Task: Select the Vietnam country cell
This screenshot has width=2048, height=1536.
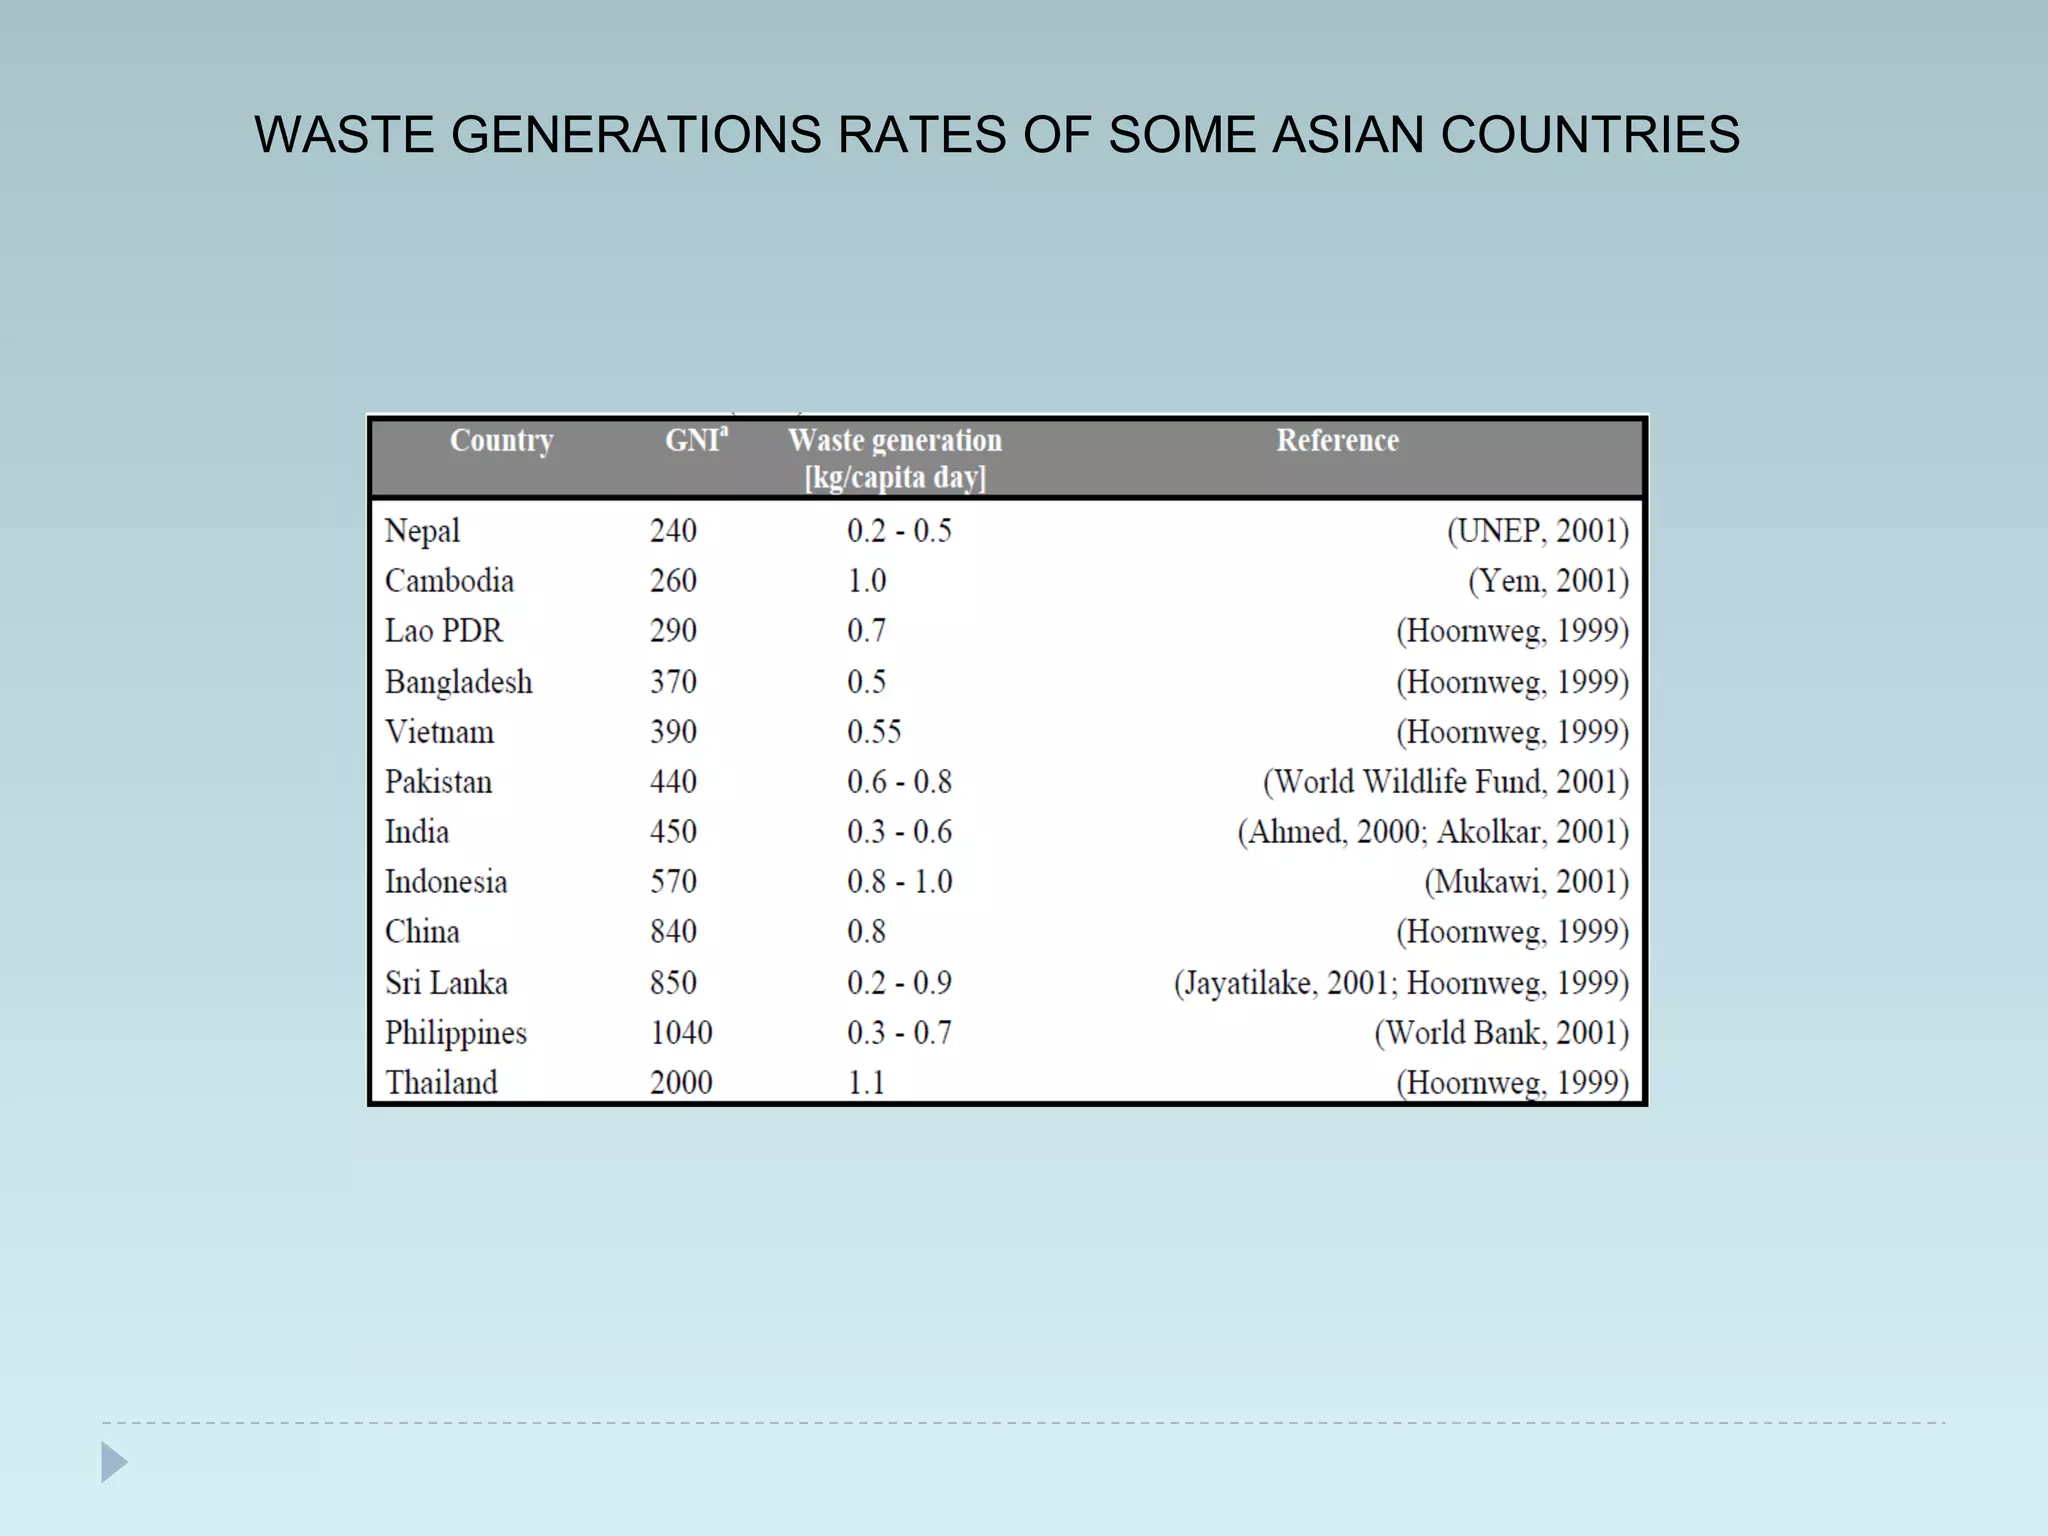Action: click(439, 732)
